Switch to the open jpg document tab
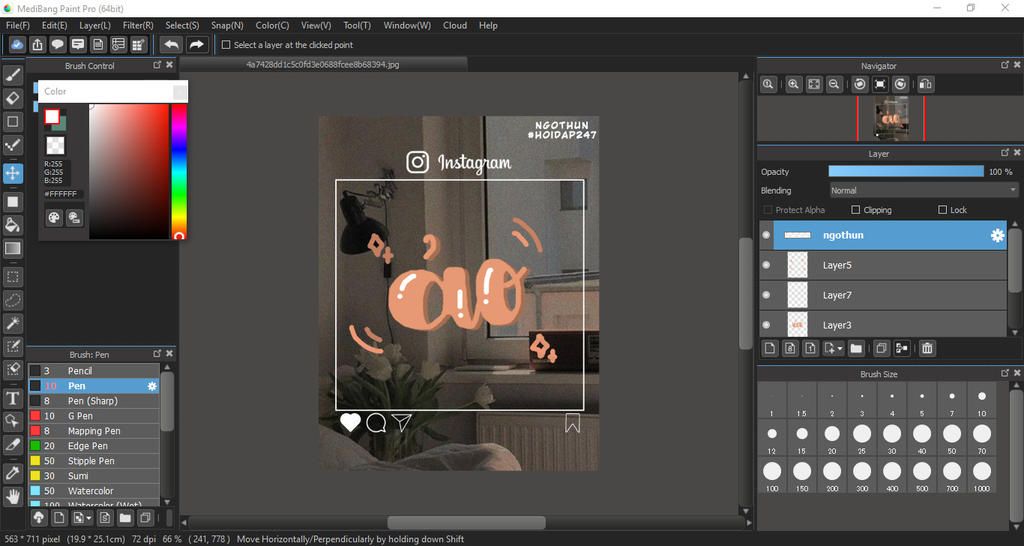The width and height of the screenshot is (1024, 546). tap(324, 65)
